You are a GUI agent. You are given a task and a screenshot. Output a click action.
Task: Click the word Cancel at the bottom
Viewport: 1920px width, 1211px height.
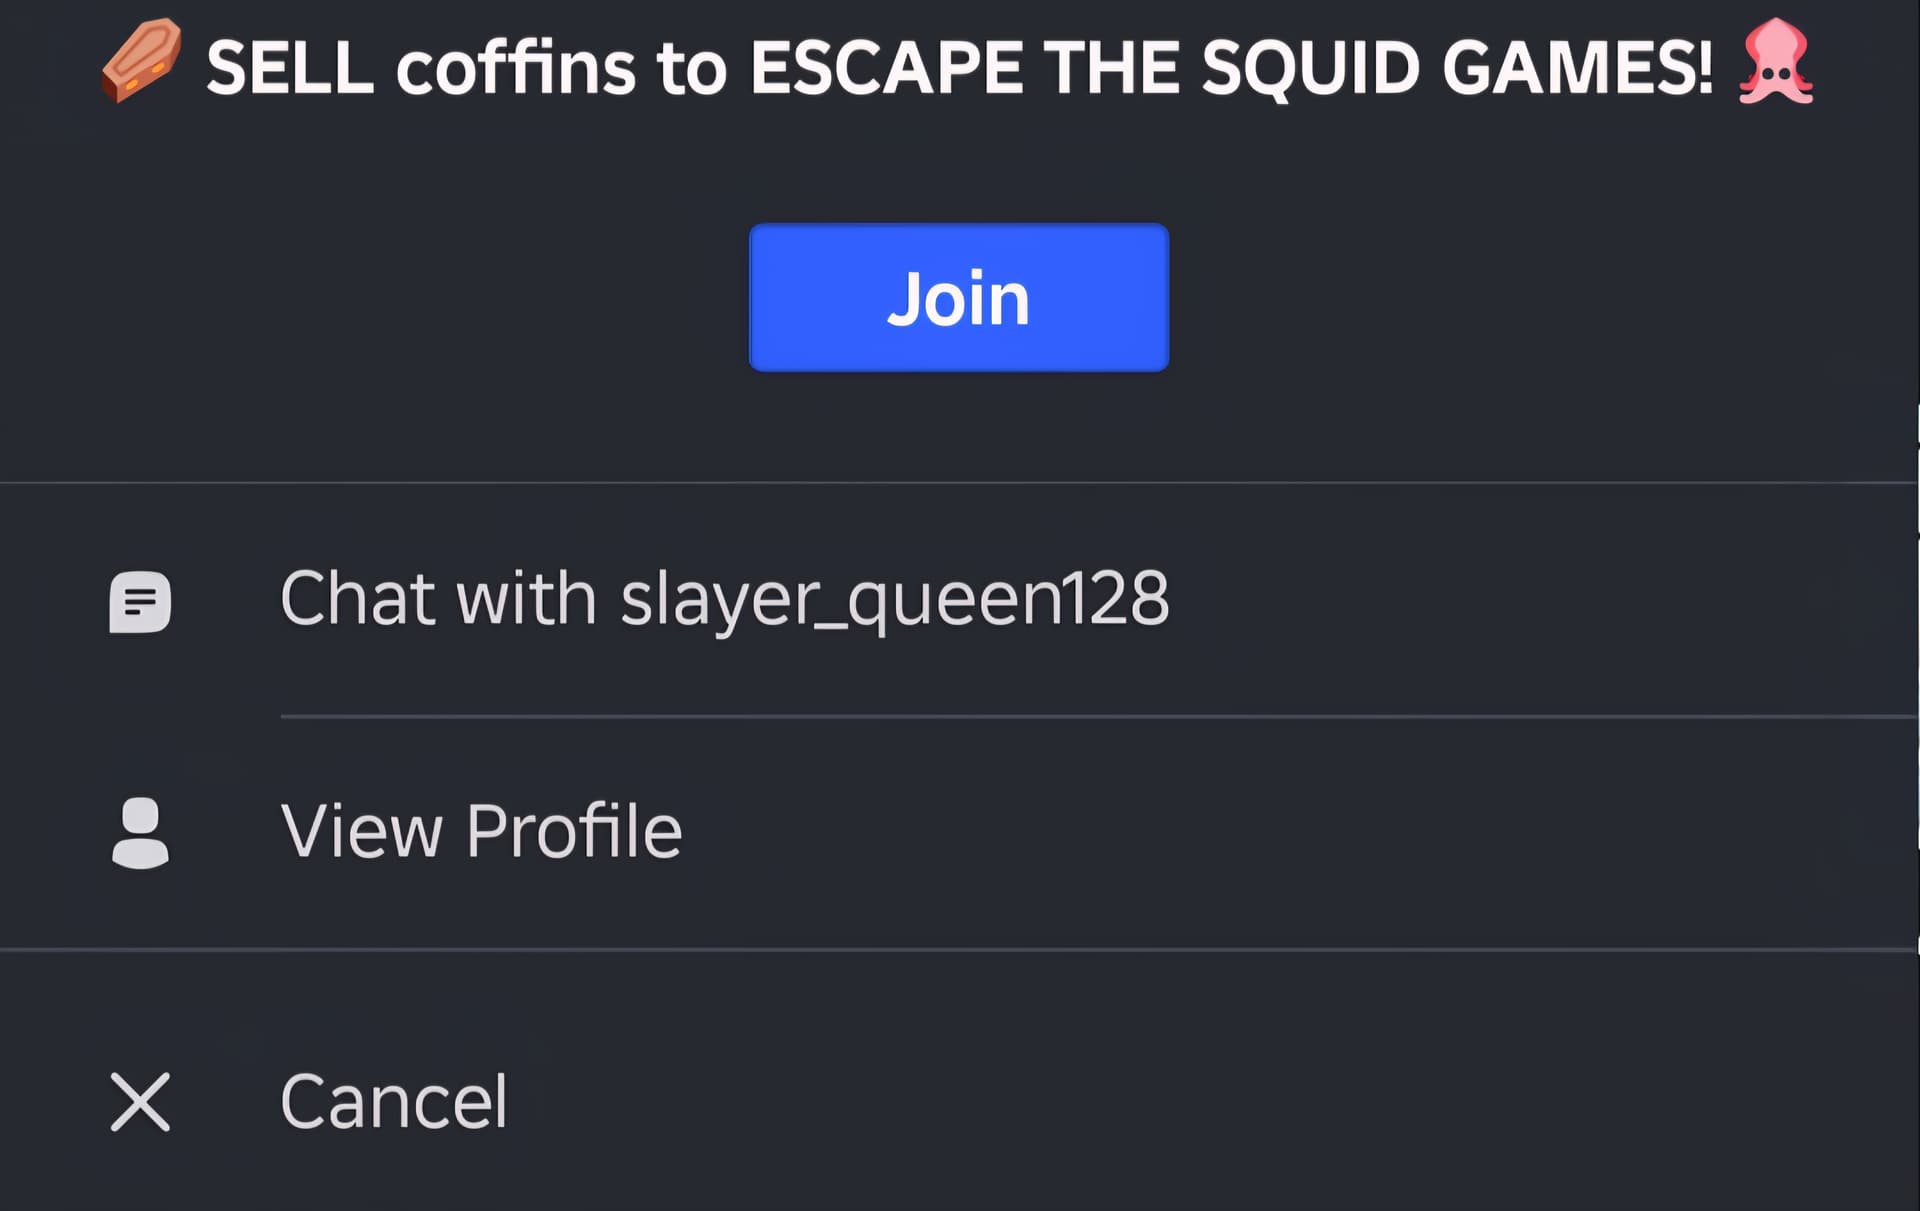click(394, 1102)
